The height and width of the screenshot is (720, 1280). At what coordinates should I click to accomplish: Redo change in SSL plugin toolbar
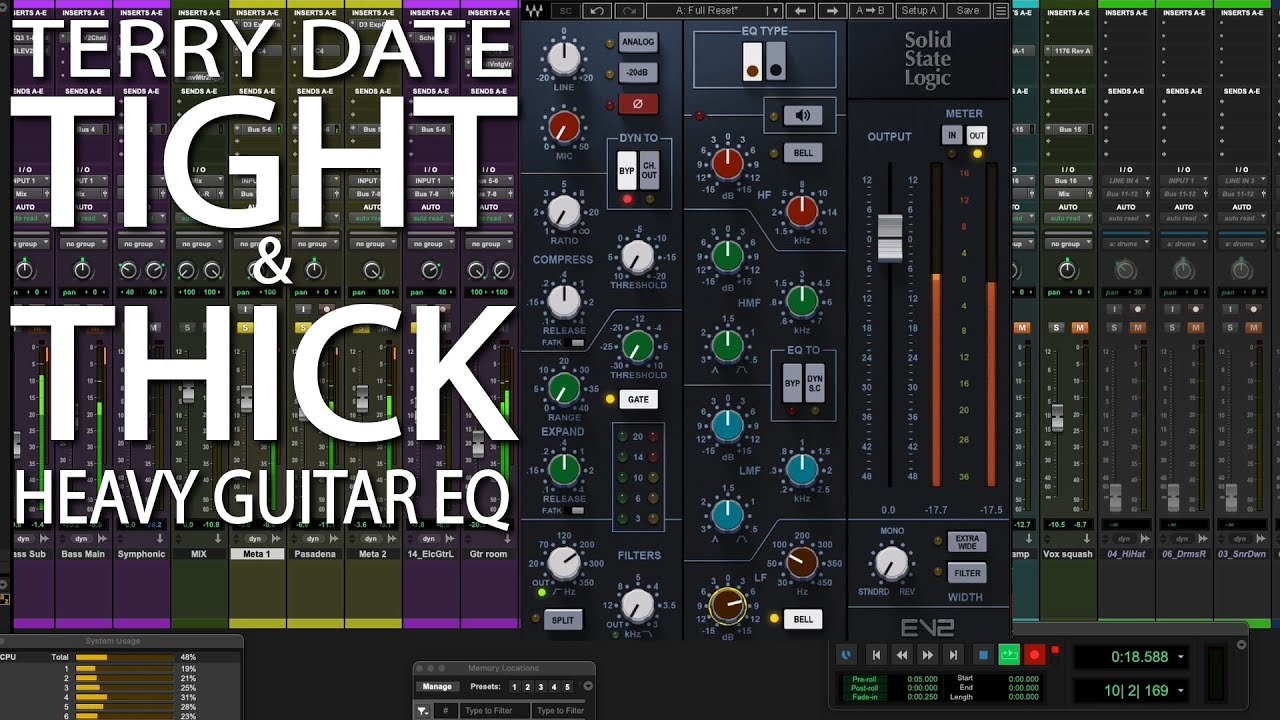(x=629, y=10)
